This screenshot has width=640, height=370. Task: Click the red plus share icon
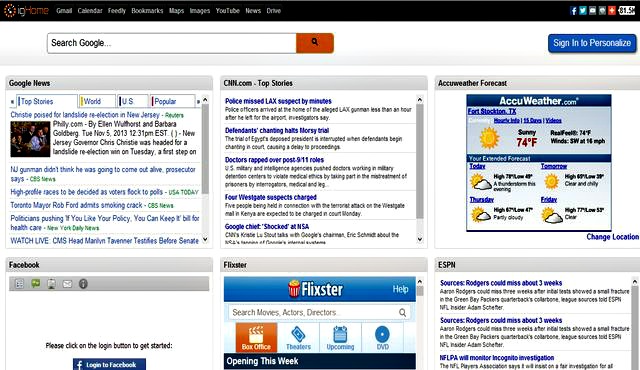pos(612,11)
